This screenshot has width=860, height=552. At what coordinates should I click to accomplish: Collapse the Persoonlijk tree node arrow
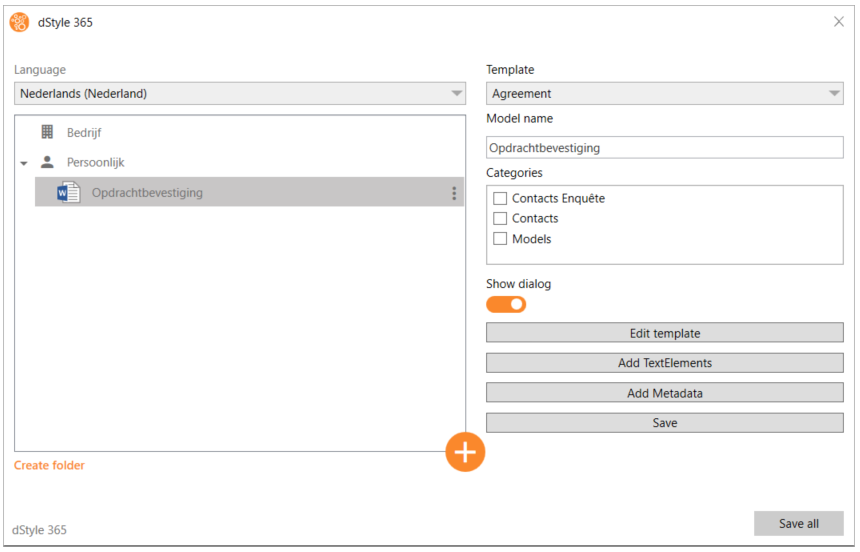(x=24, y=163)
